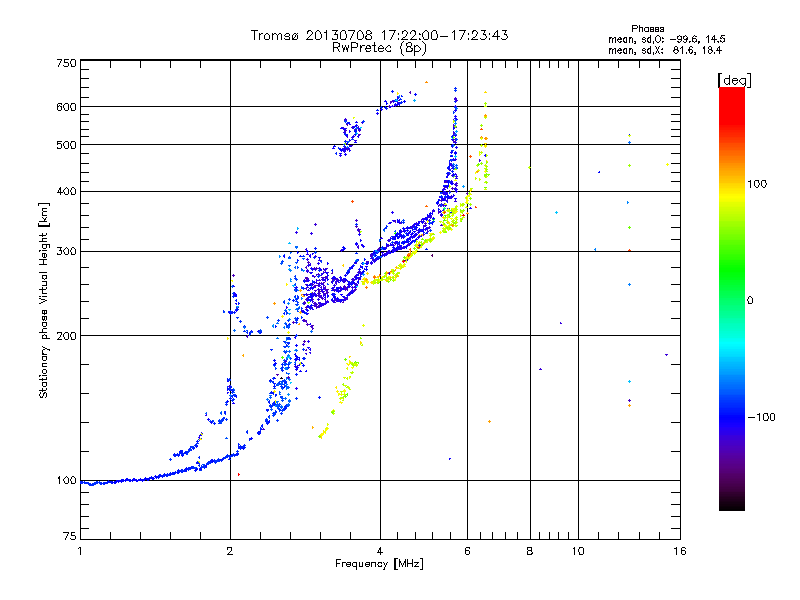Click the colorbar tick label '-100'
The width and height of the screenshot is (800, 600).
(762, 417)
